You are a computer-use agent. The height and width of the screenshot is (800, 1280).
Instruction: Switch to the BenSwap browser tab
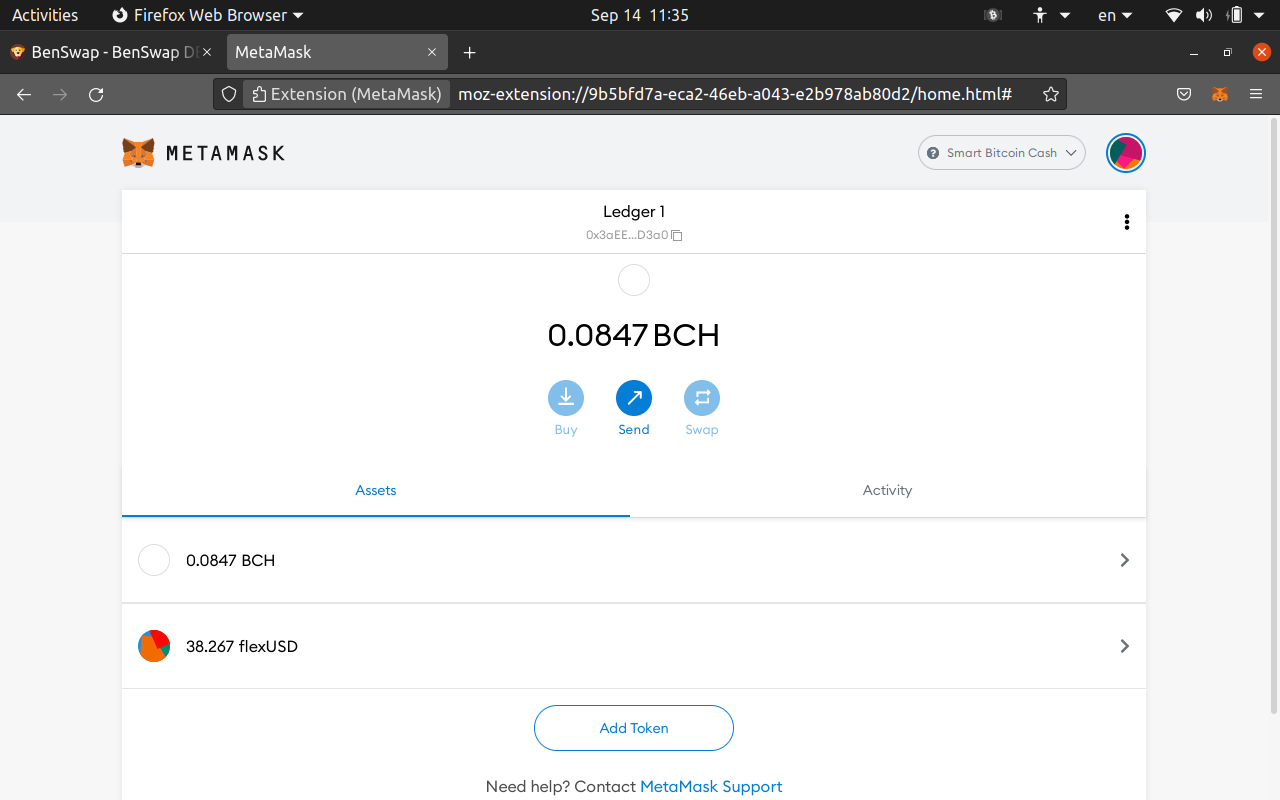(x=113, y=52)
